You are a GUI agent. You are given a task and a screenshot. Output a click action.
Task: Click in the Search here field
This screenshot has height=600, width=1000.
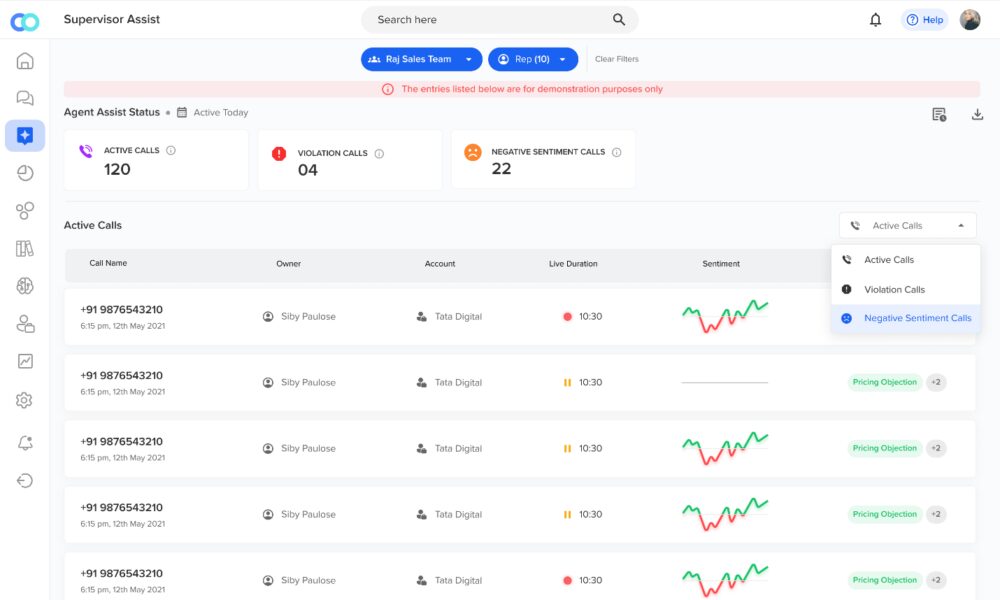click(490, 20)
